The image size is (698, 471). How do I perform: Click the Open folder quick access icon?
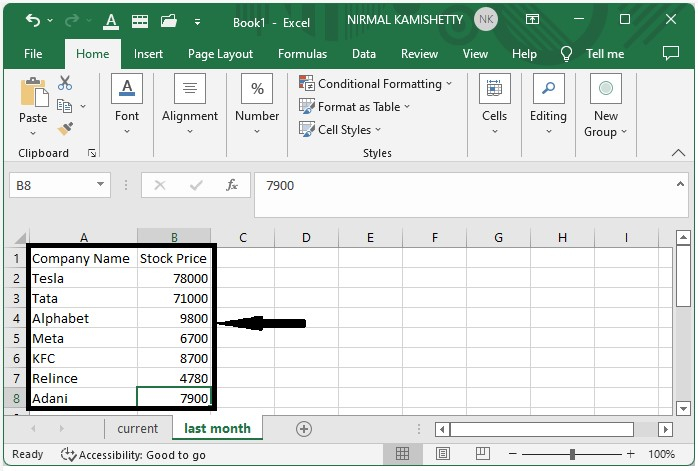[x=168, y=20]
